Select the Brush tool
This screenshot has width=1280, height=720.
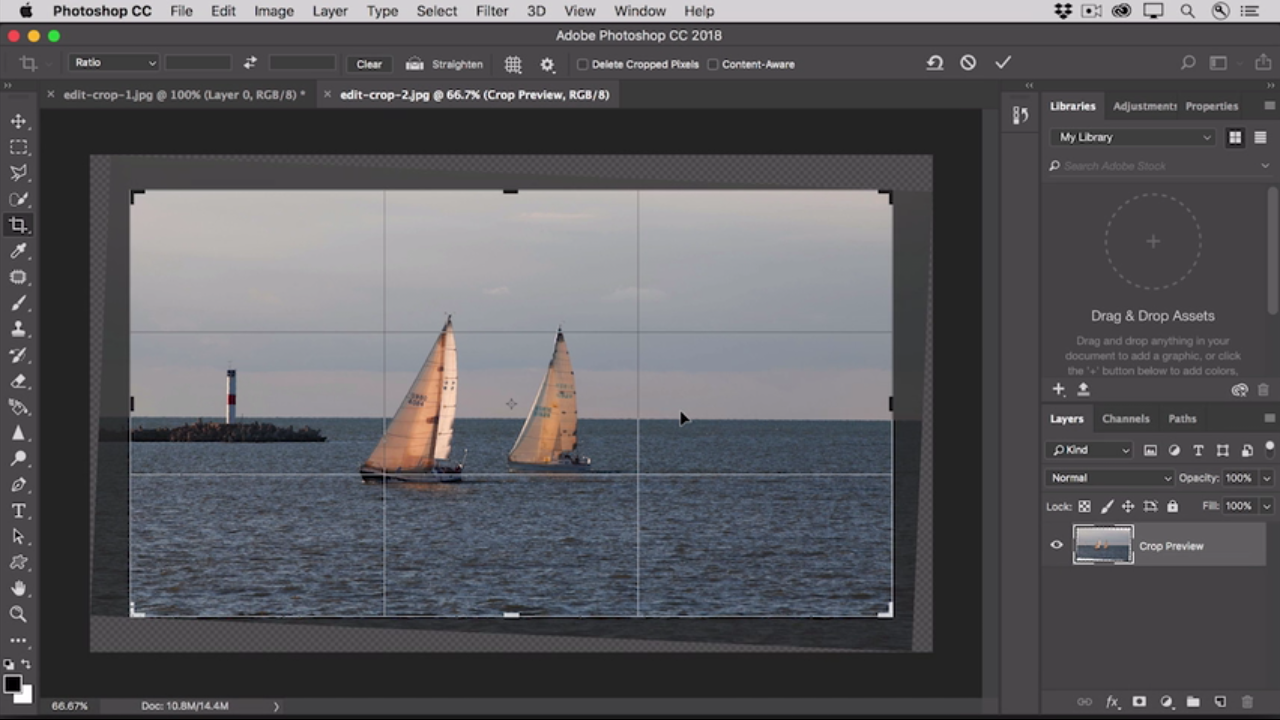(x=19, y=303)
